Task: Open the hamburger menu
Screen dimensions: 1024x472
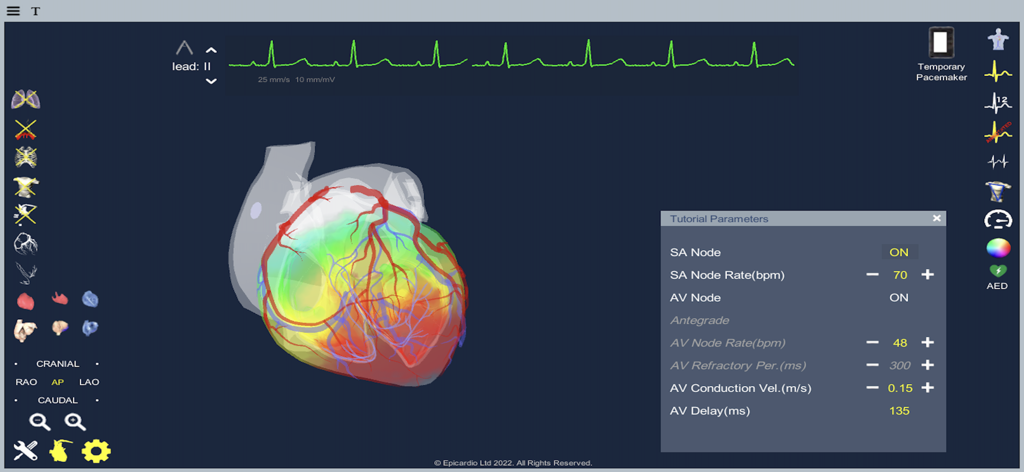Action: coord(13,11)
